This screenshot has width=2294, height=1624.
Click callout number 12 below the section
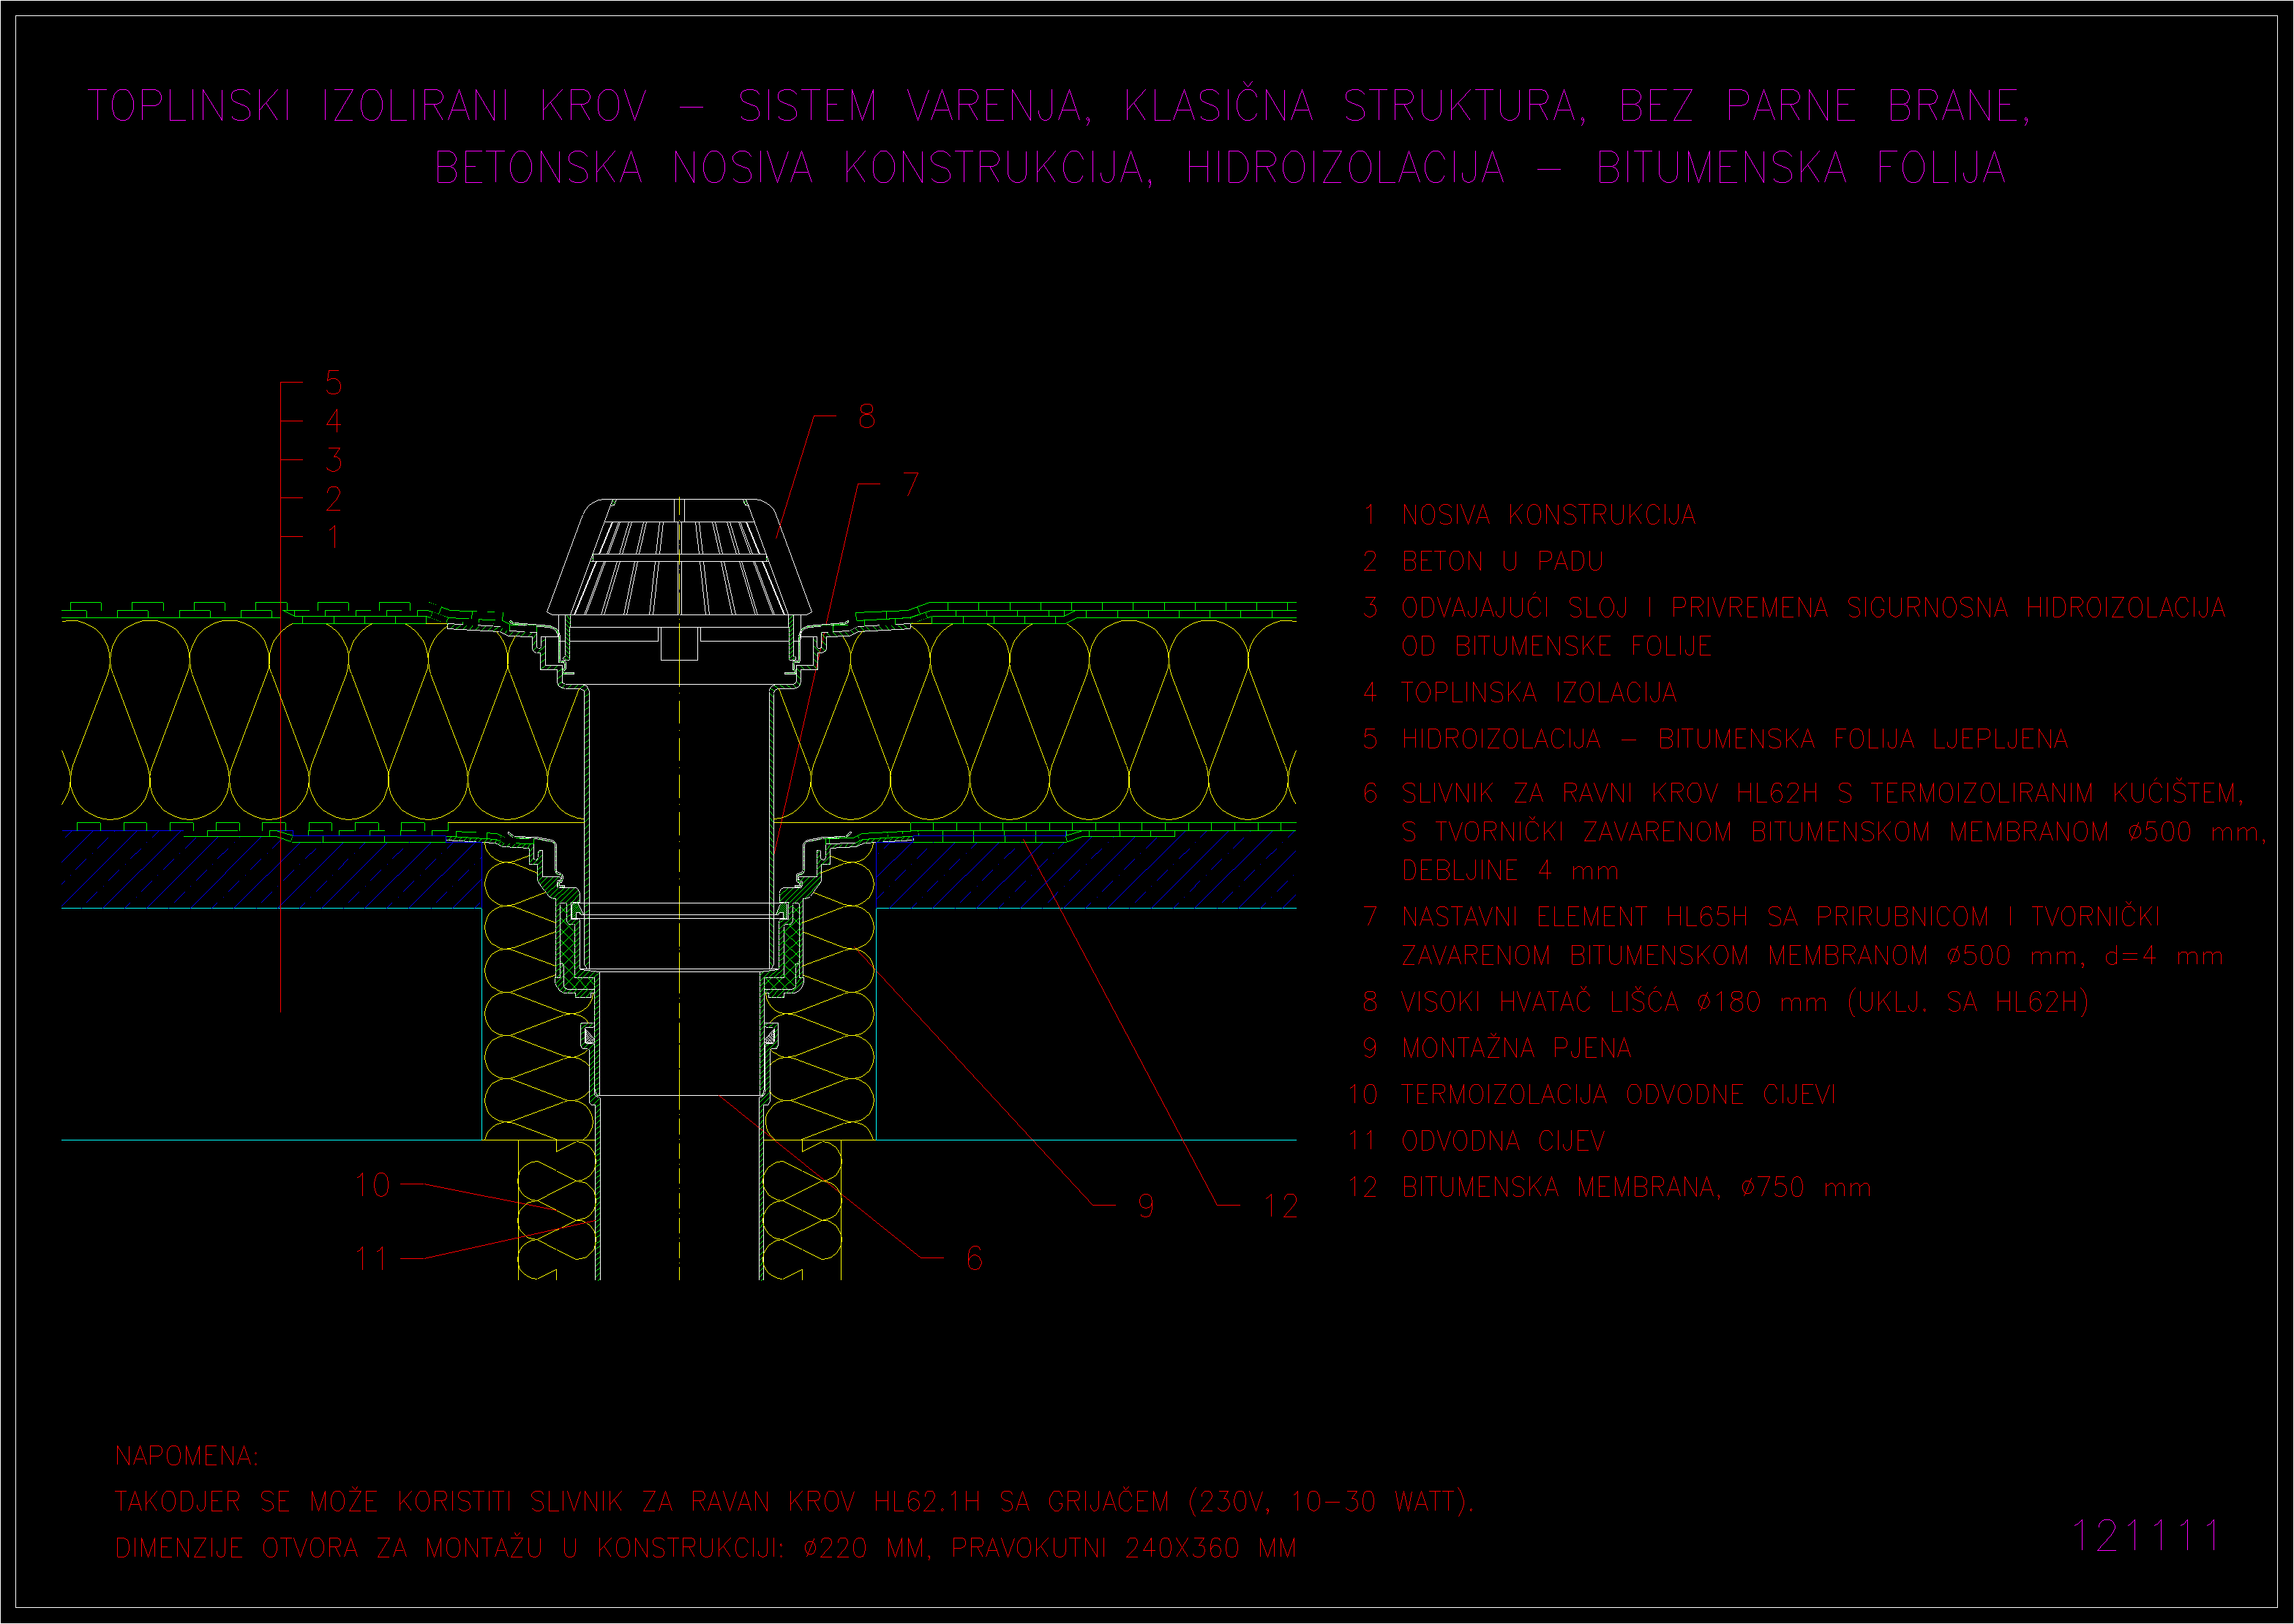point(1281,1206)
